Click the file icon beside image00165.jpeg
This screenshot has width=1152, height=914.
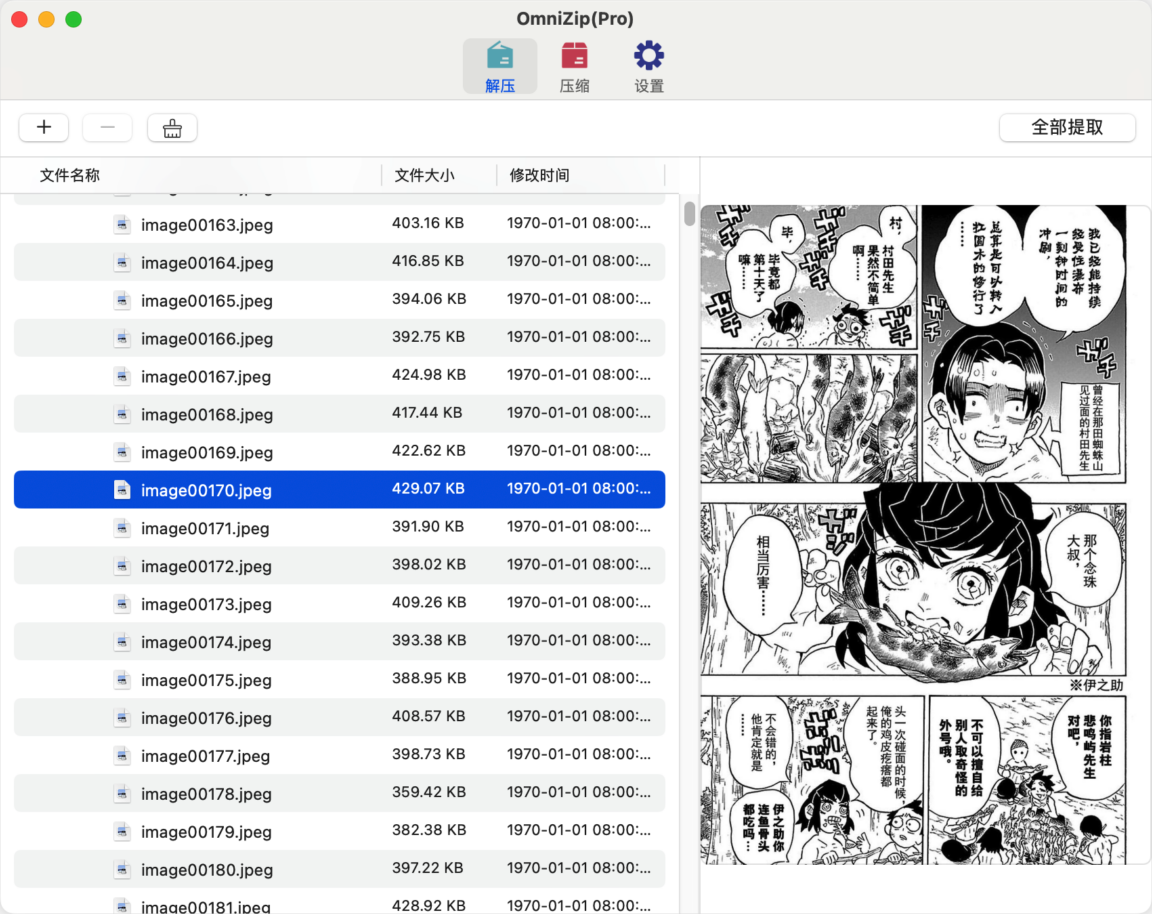123,301
